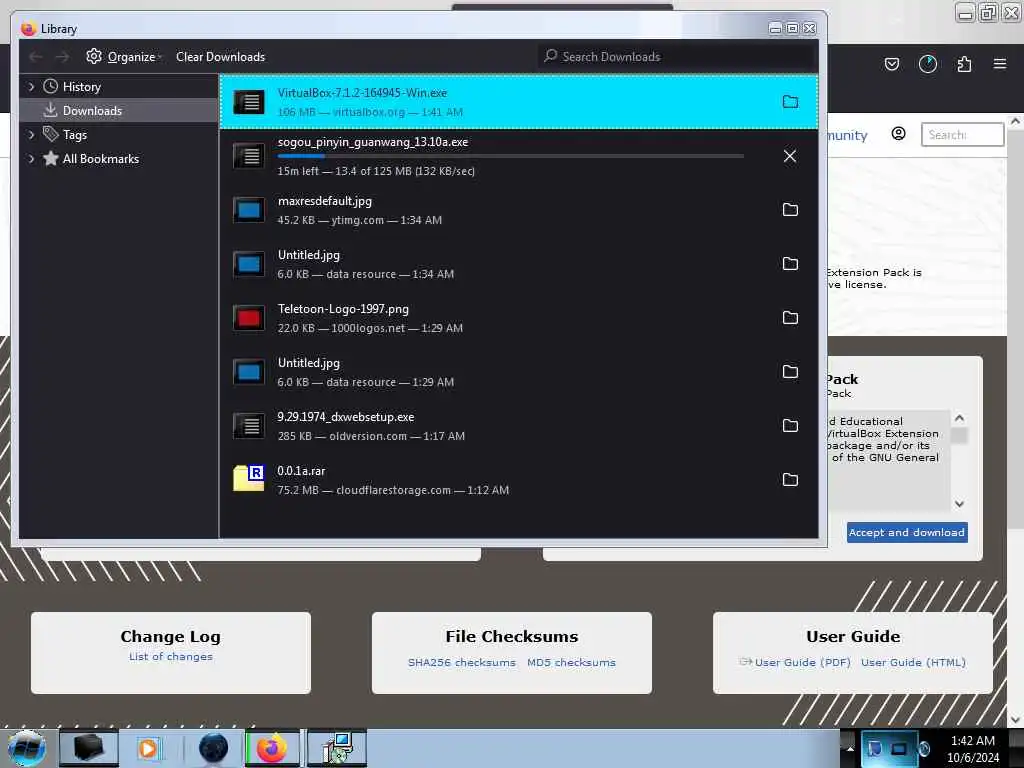The image size is (1024, 768).
Task: Click the Teletoon-Logo-1997.png red file icon
Action: [x=249, y=318]
